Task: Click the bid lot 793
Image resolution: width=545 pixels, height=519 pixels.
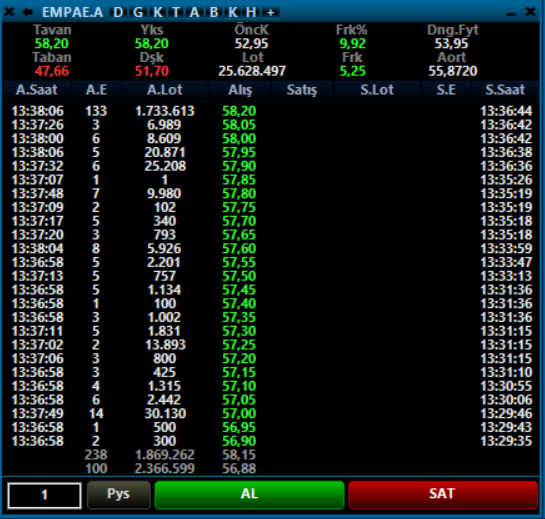Action: [165, 235]
